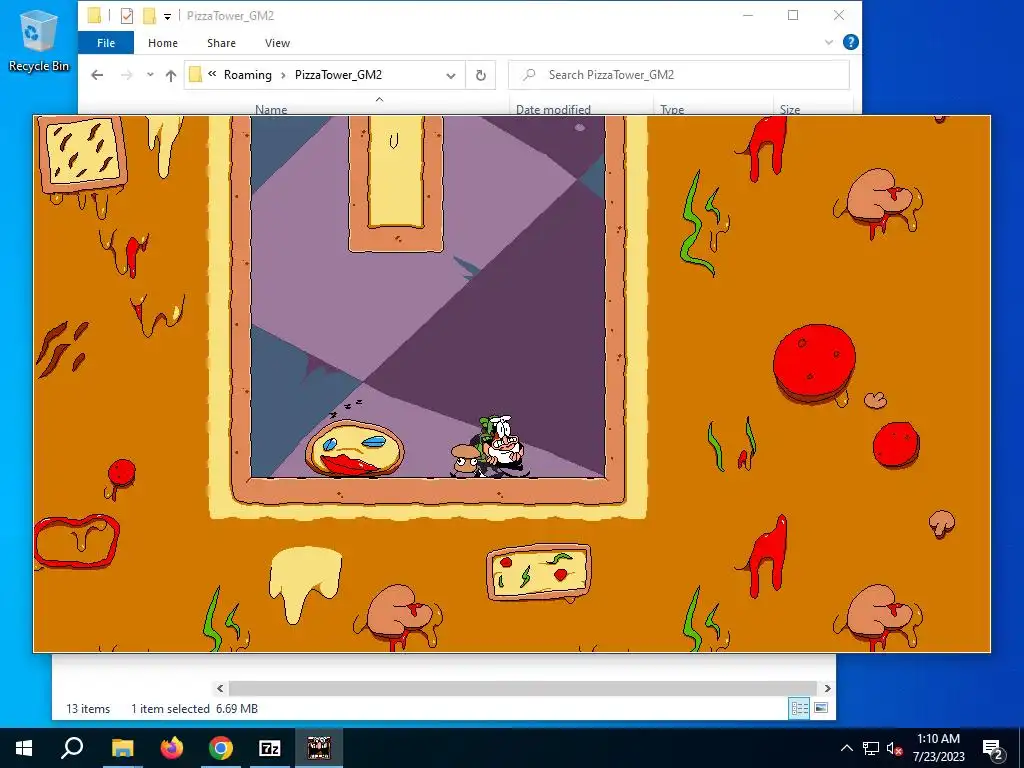This screenshot has height=768, width=1024.
Task: Show hidden system tray icons
Action: 846,748
